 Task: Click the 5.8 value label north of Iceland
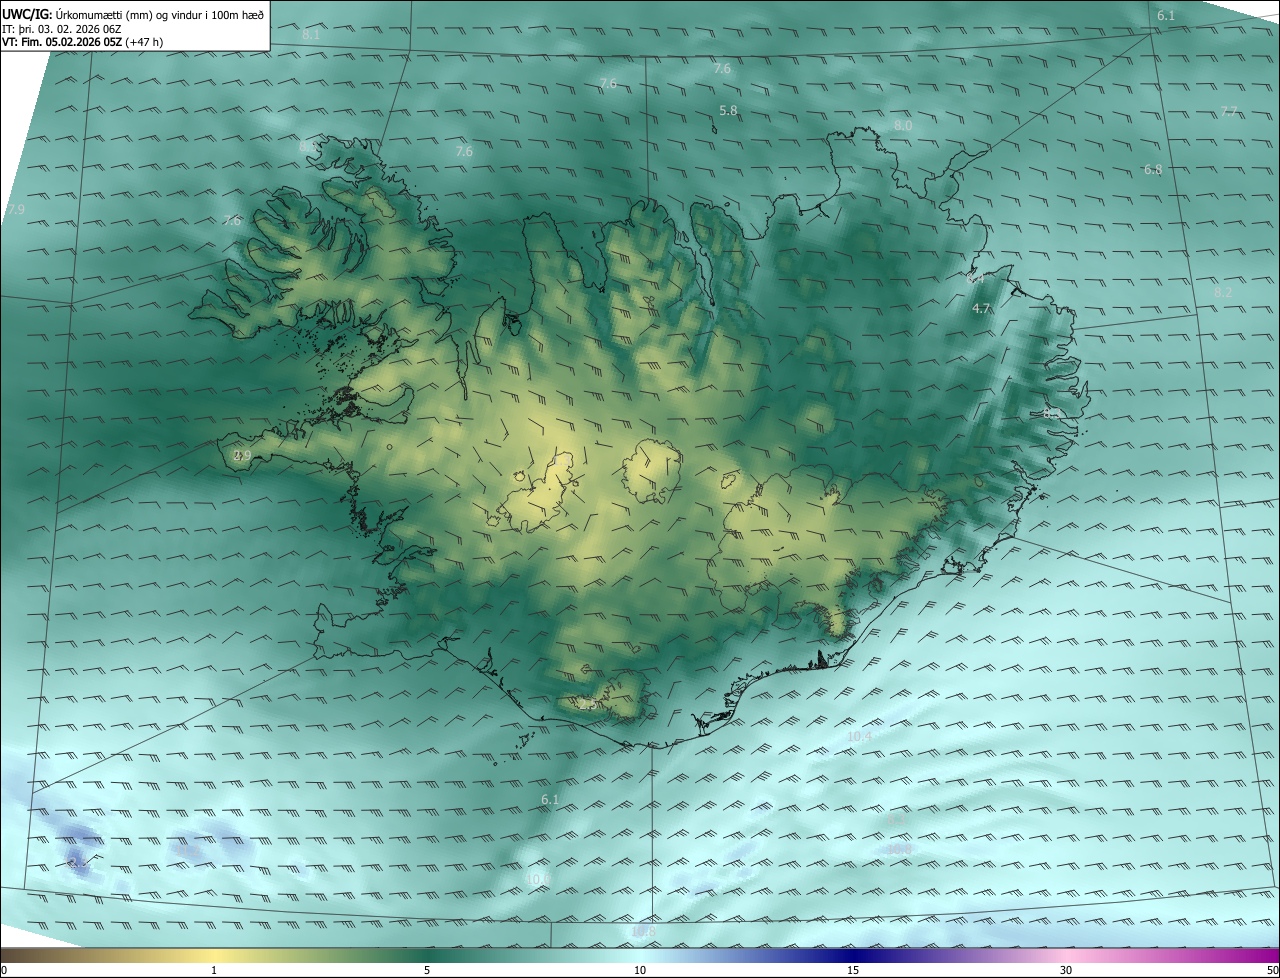tap(728, 111)
